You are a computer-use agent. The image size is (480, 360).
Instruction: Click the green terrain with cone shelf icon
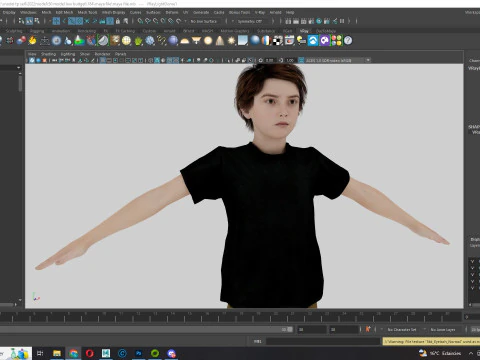[79, 41]
